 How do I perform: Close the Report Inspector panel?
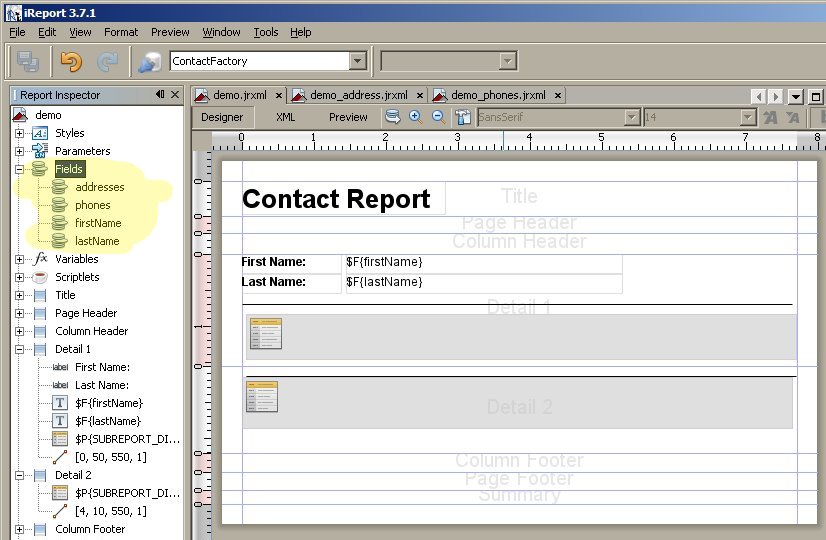(175, 94)
